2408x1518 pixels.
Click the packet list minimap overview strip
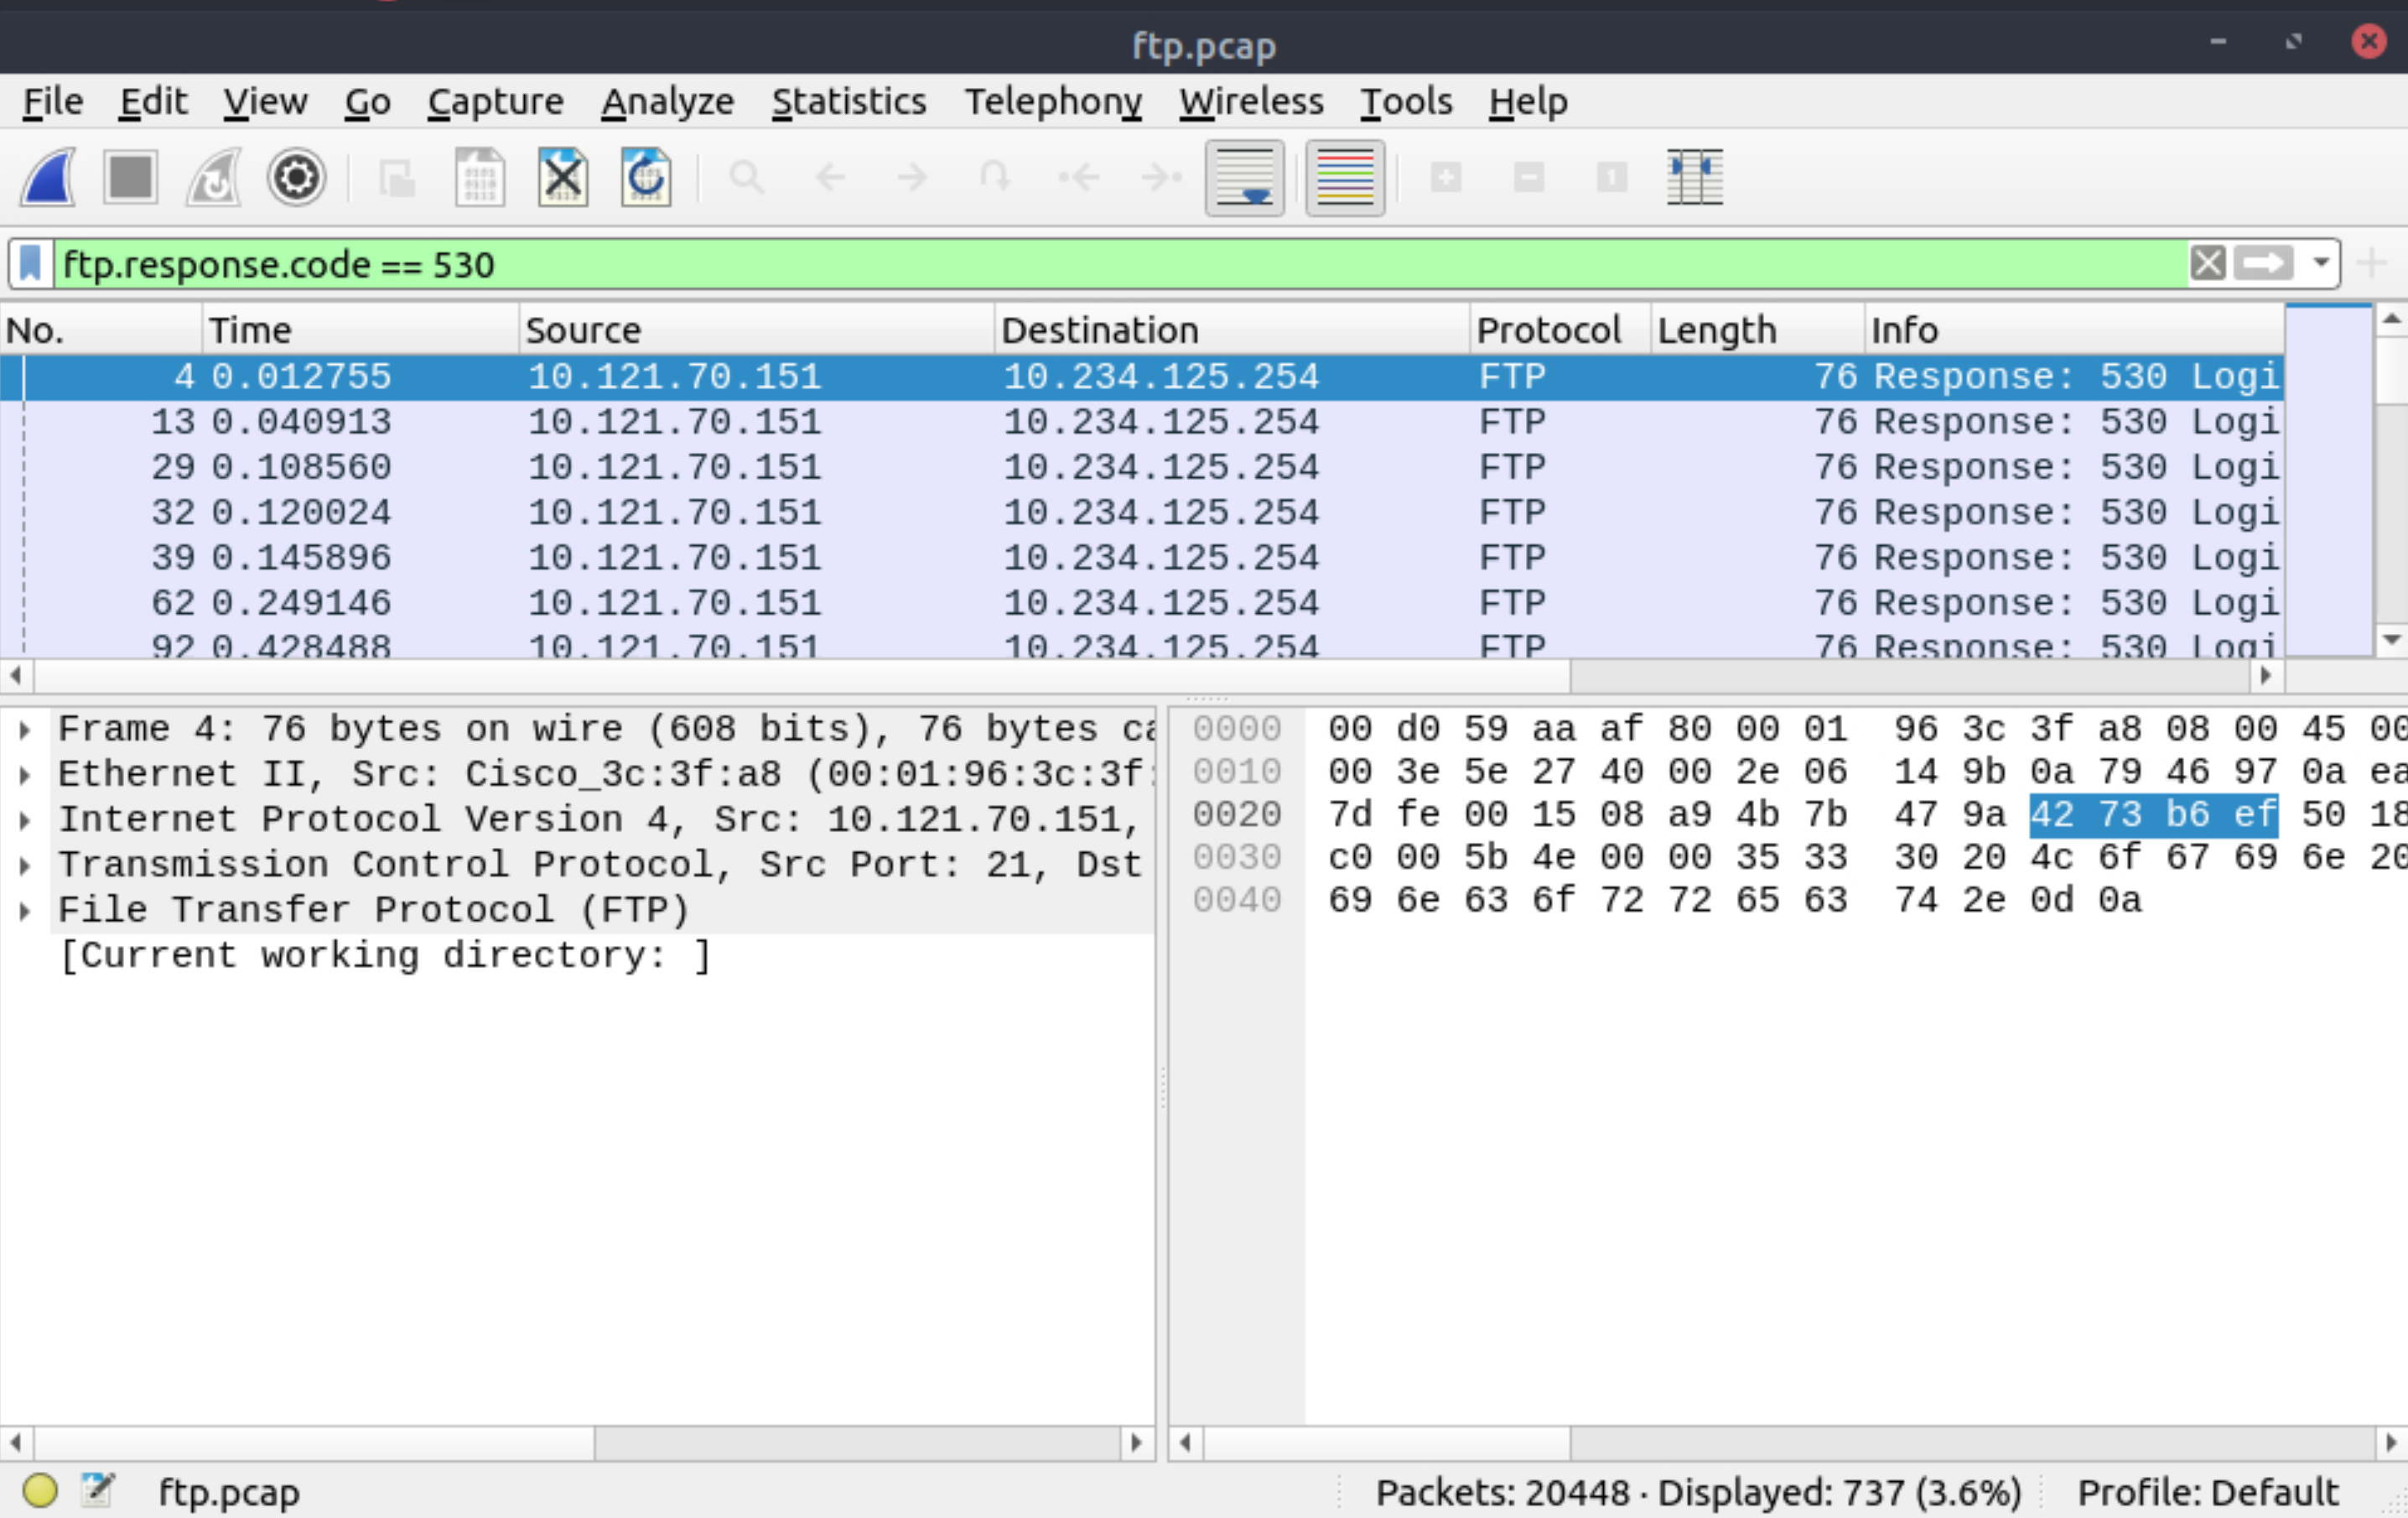[2328, 480]
